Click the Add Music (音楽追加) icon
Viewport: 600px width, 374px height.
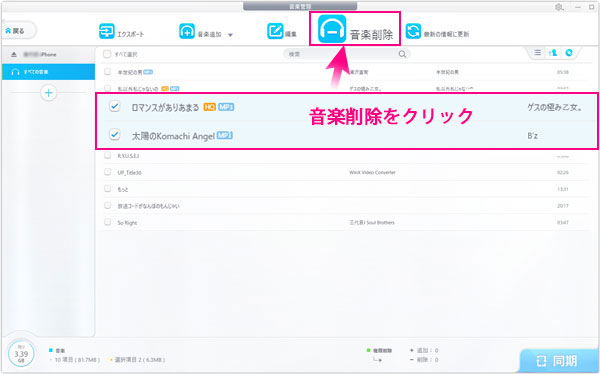point(187,31)
